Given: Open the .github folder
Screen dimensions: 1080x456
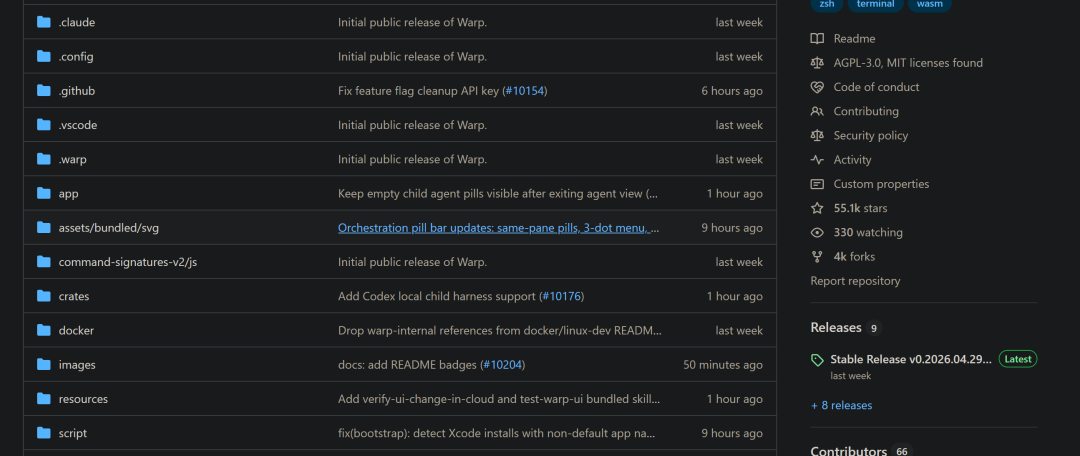Looking at the screenshot, I should [76, 90].
